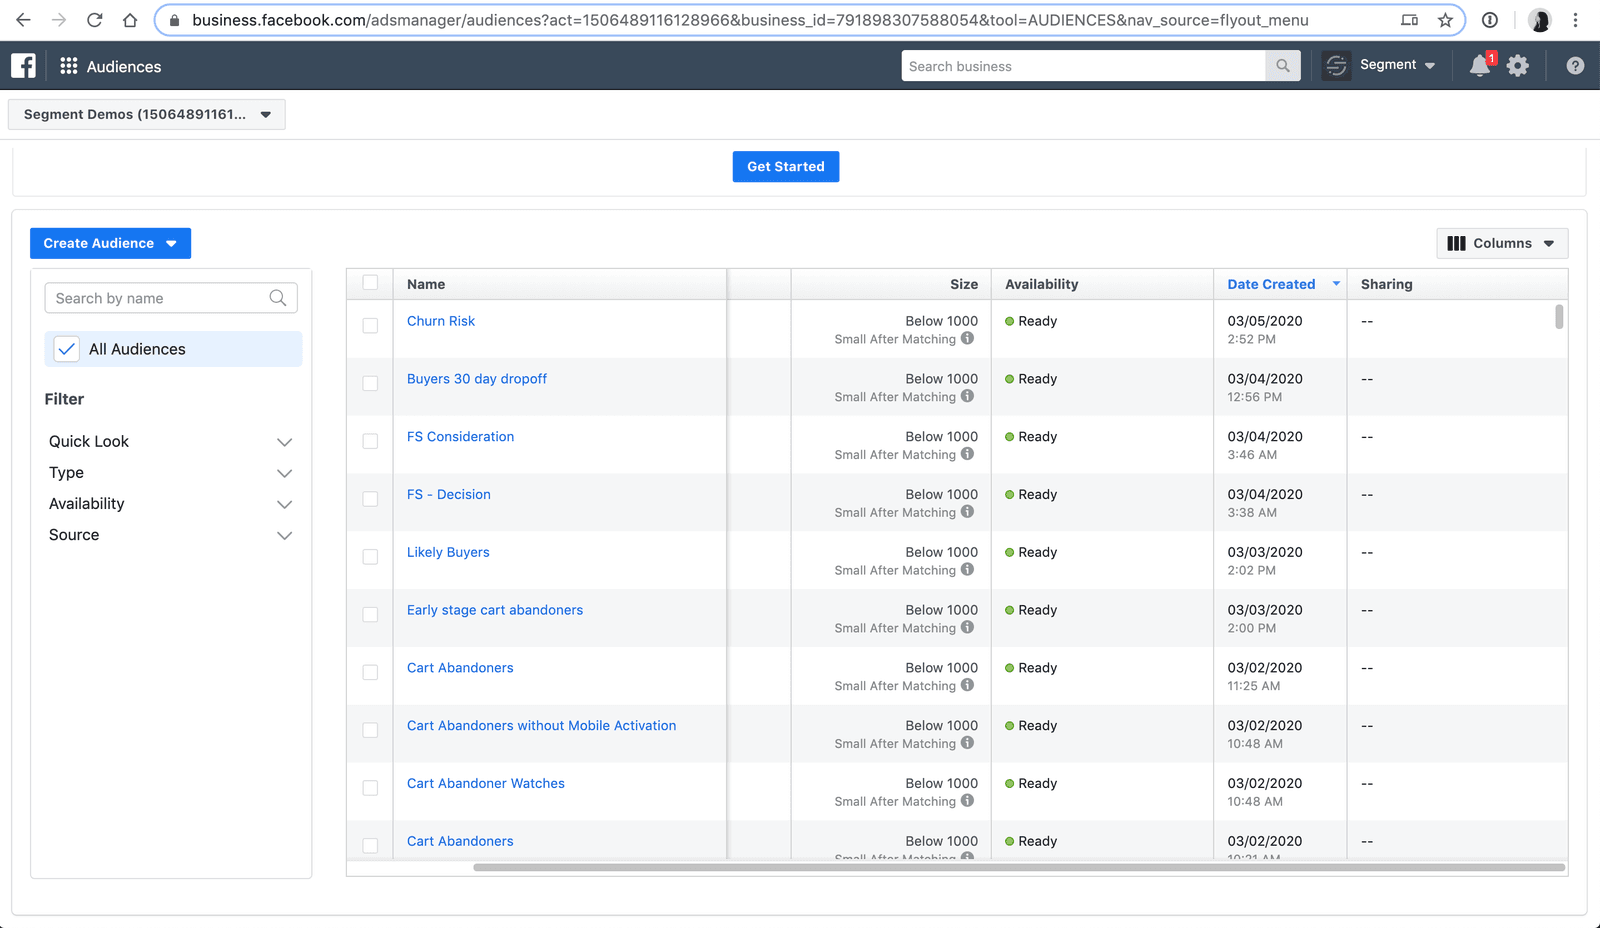The image size is (1600, 928).
Task: Open the apps grid icon
Action: [68, 65]
